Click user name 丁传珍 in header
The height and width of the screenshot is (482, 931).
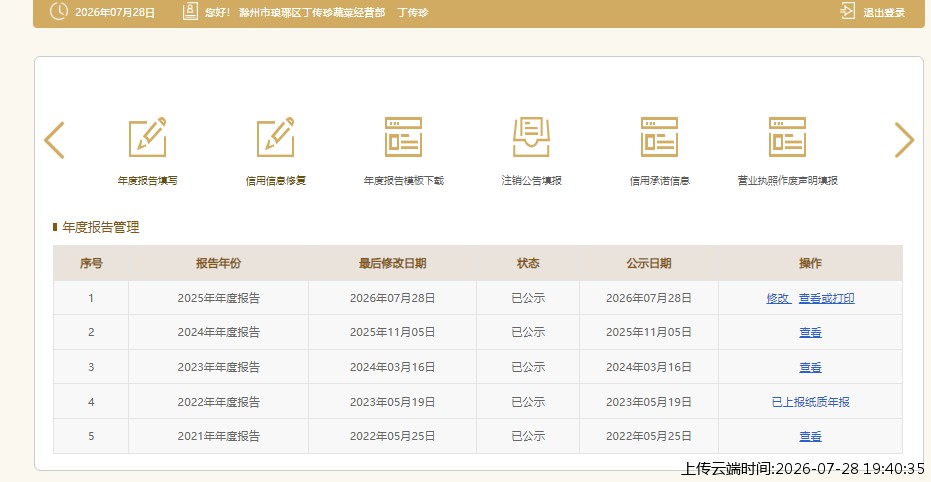click(413, 12)
